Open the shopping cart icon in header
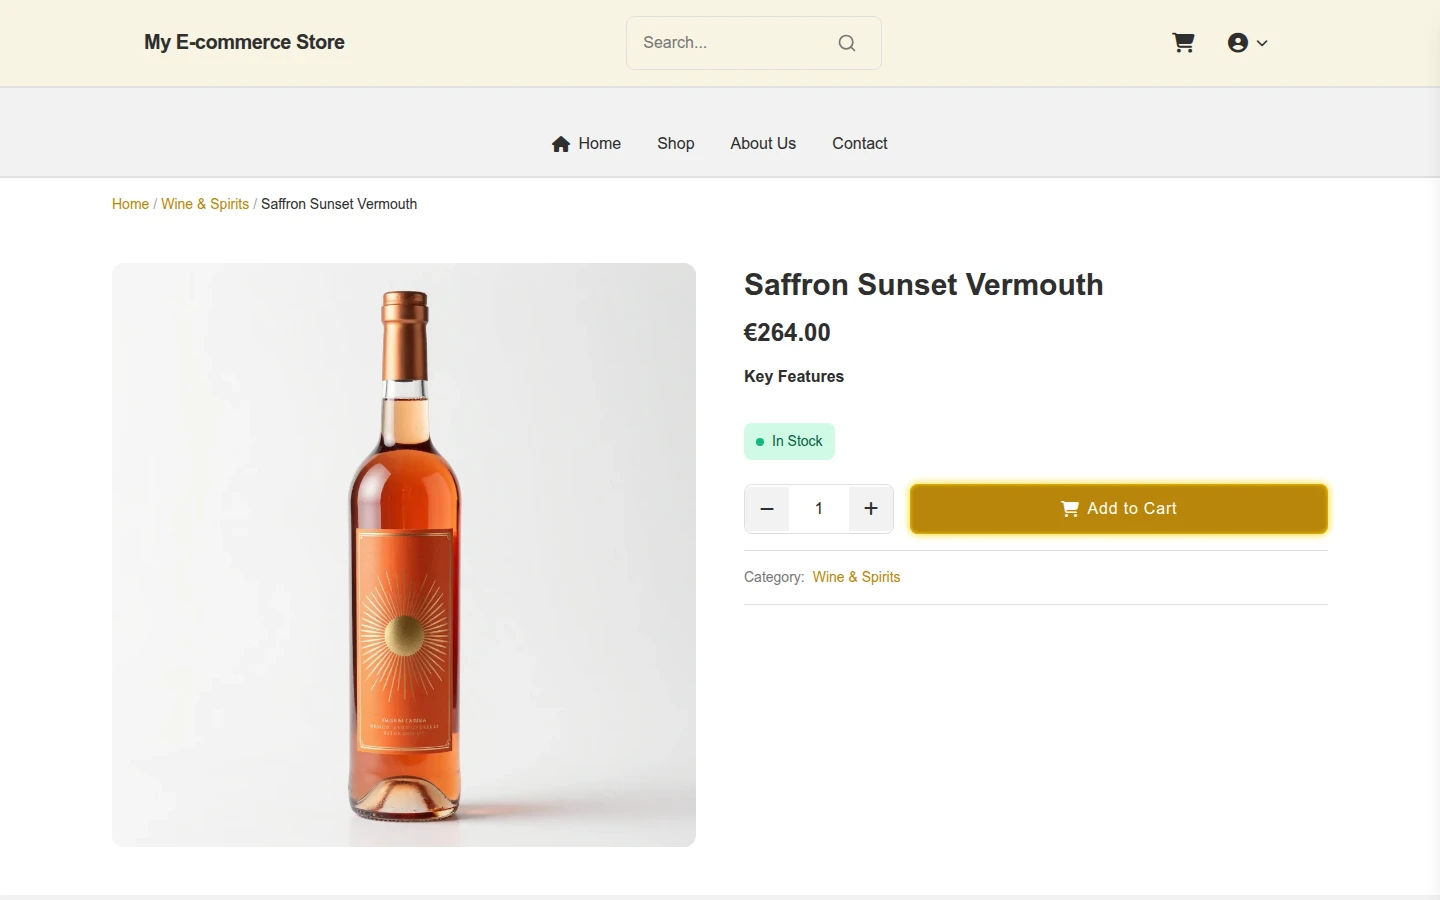 [1183, 43]
